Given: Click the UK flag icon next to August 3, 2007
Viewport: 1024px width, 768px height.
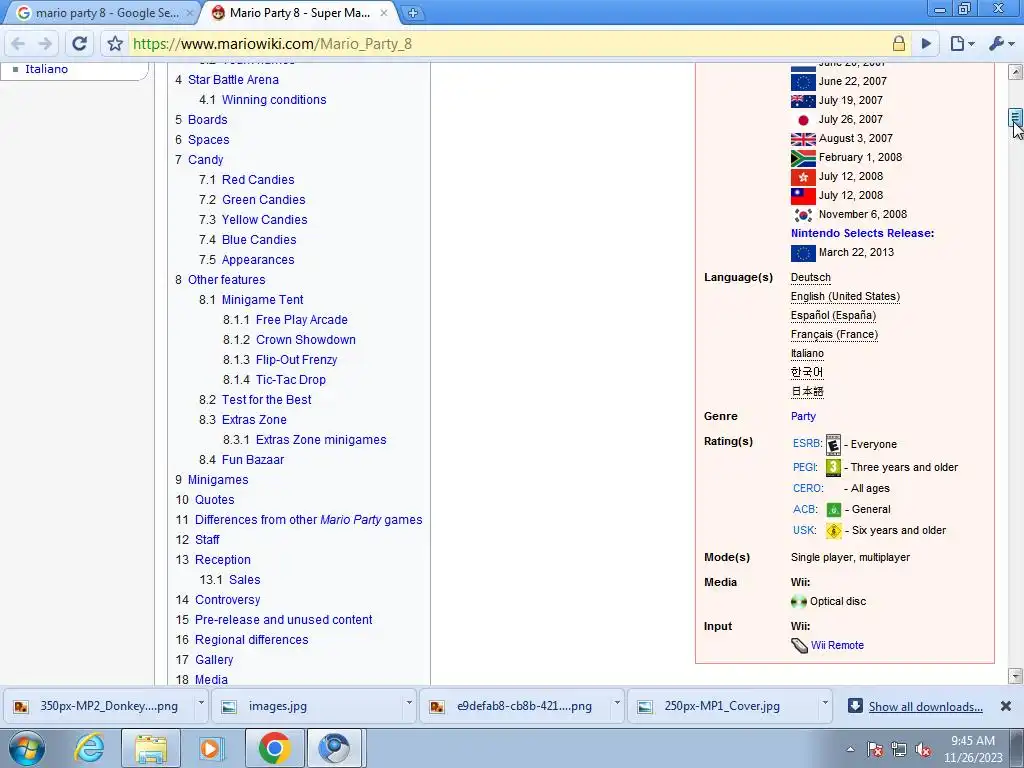Looking at the screenshot, I should (x=803, y=139).
